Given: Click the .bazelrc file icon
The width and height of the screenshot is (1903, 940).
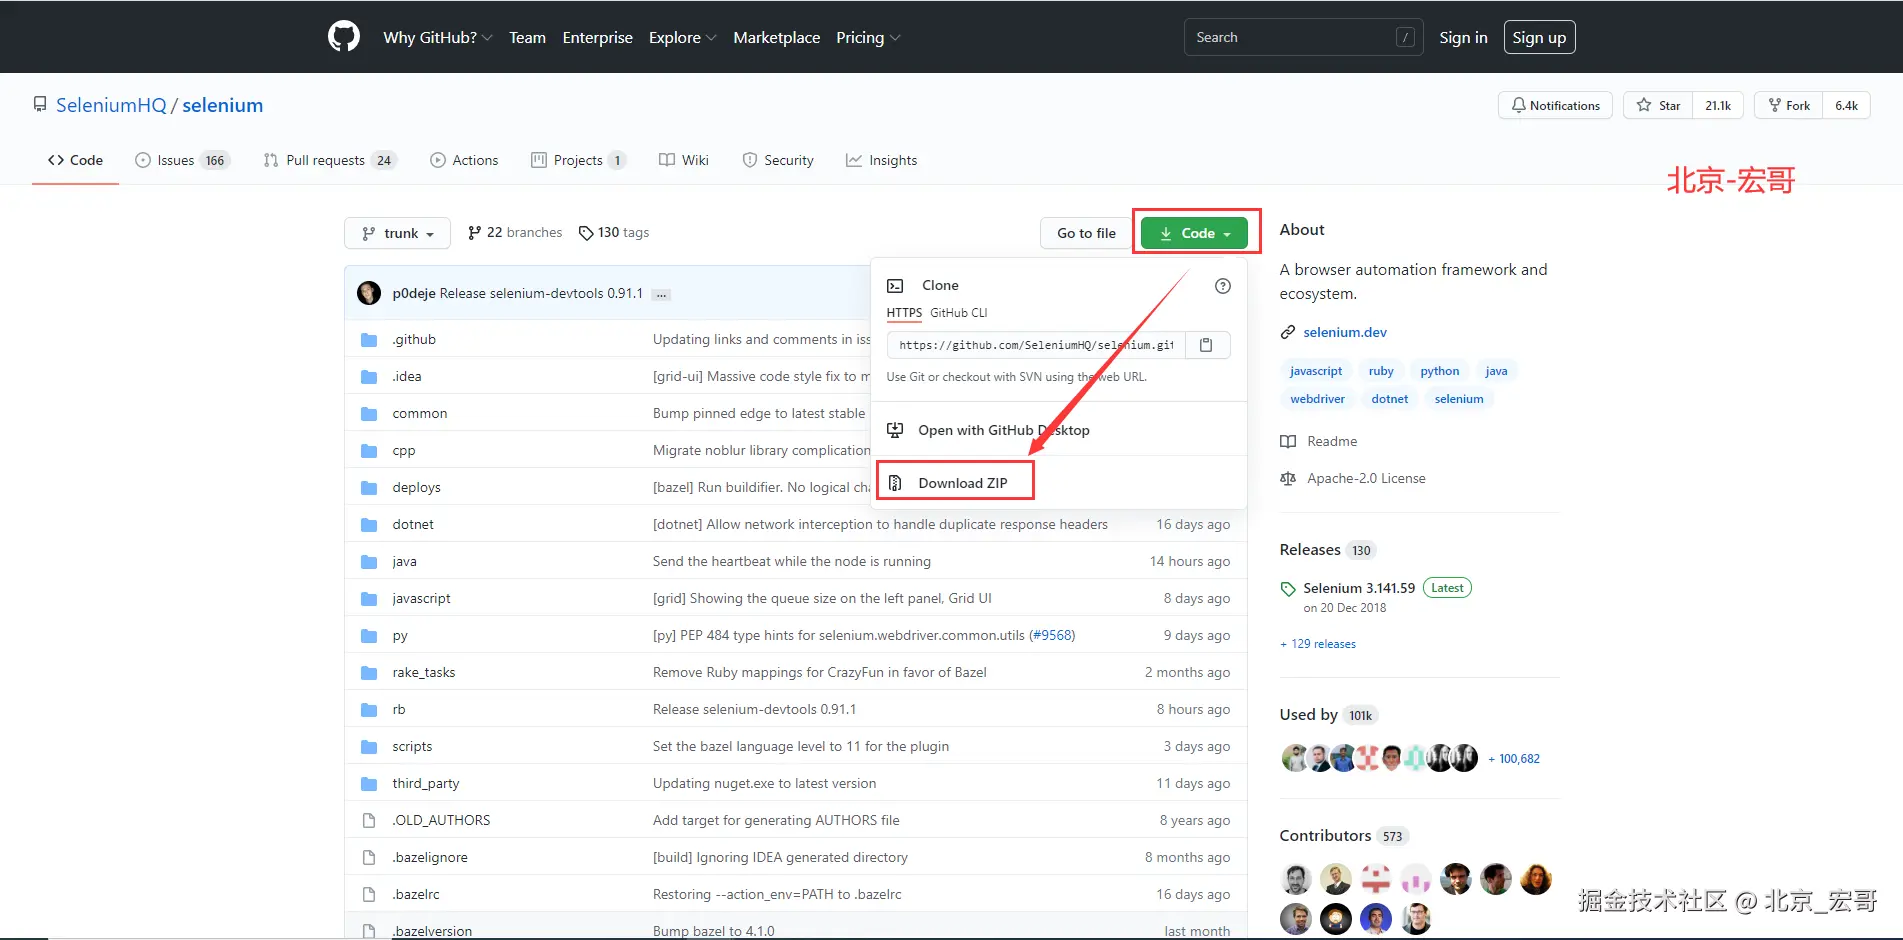Looking at the screenshot, I should pos(369,895).
